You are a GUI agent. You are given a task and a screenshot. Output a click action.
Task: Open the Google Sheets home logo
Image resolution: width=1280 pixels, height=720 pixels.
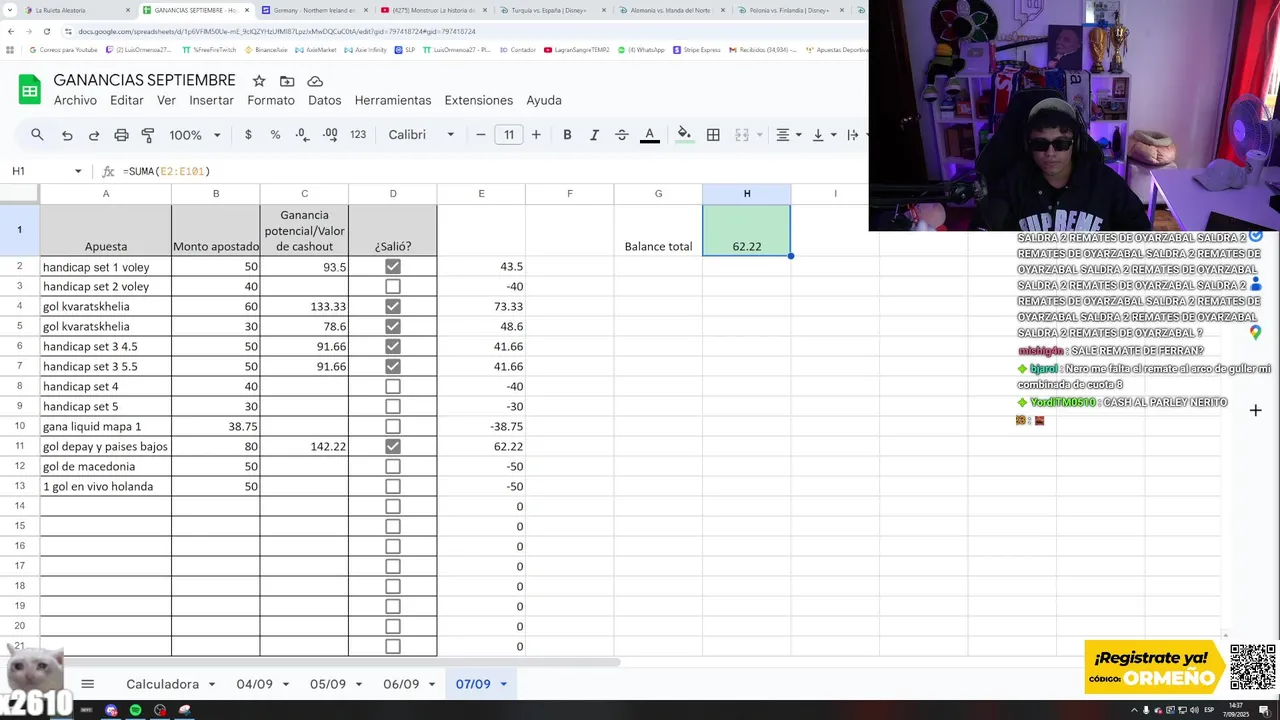[x=30, y=90]
